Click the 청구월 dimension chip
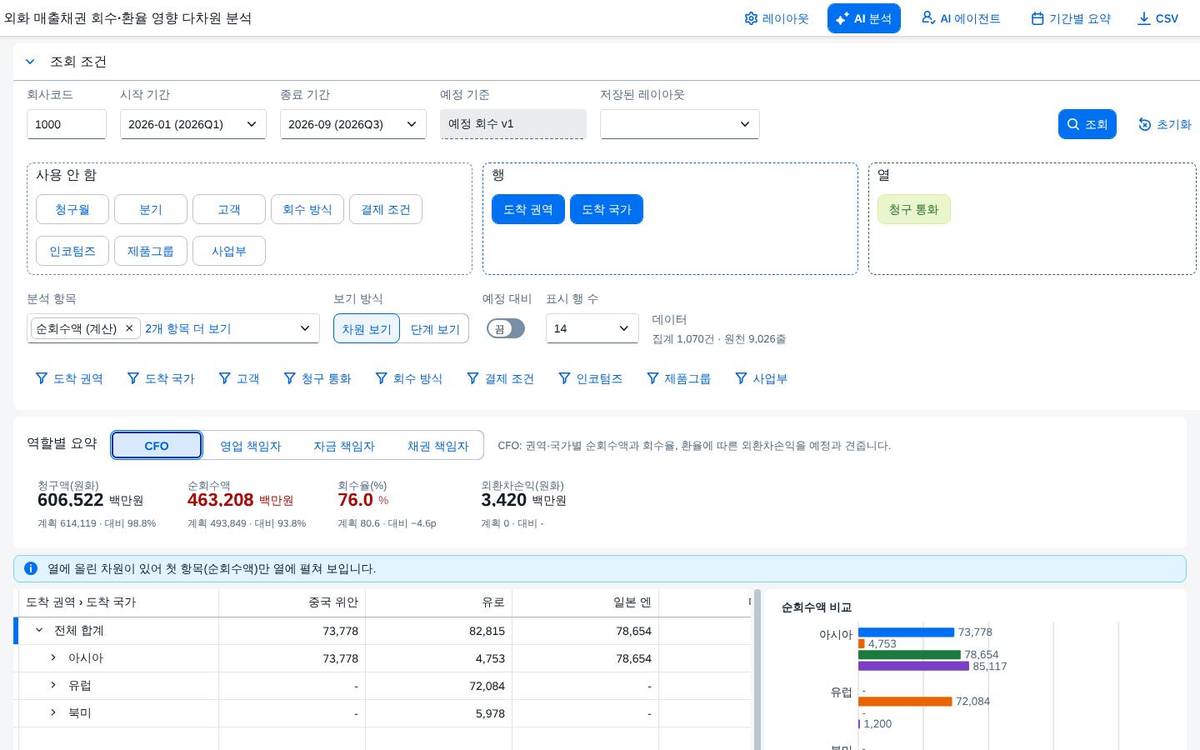Image resolution: width=1200 pixels, height=750 pixels. pyautogui.click(x=72, y=210)
